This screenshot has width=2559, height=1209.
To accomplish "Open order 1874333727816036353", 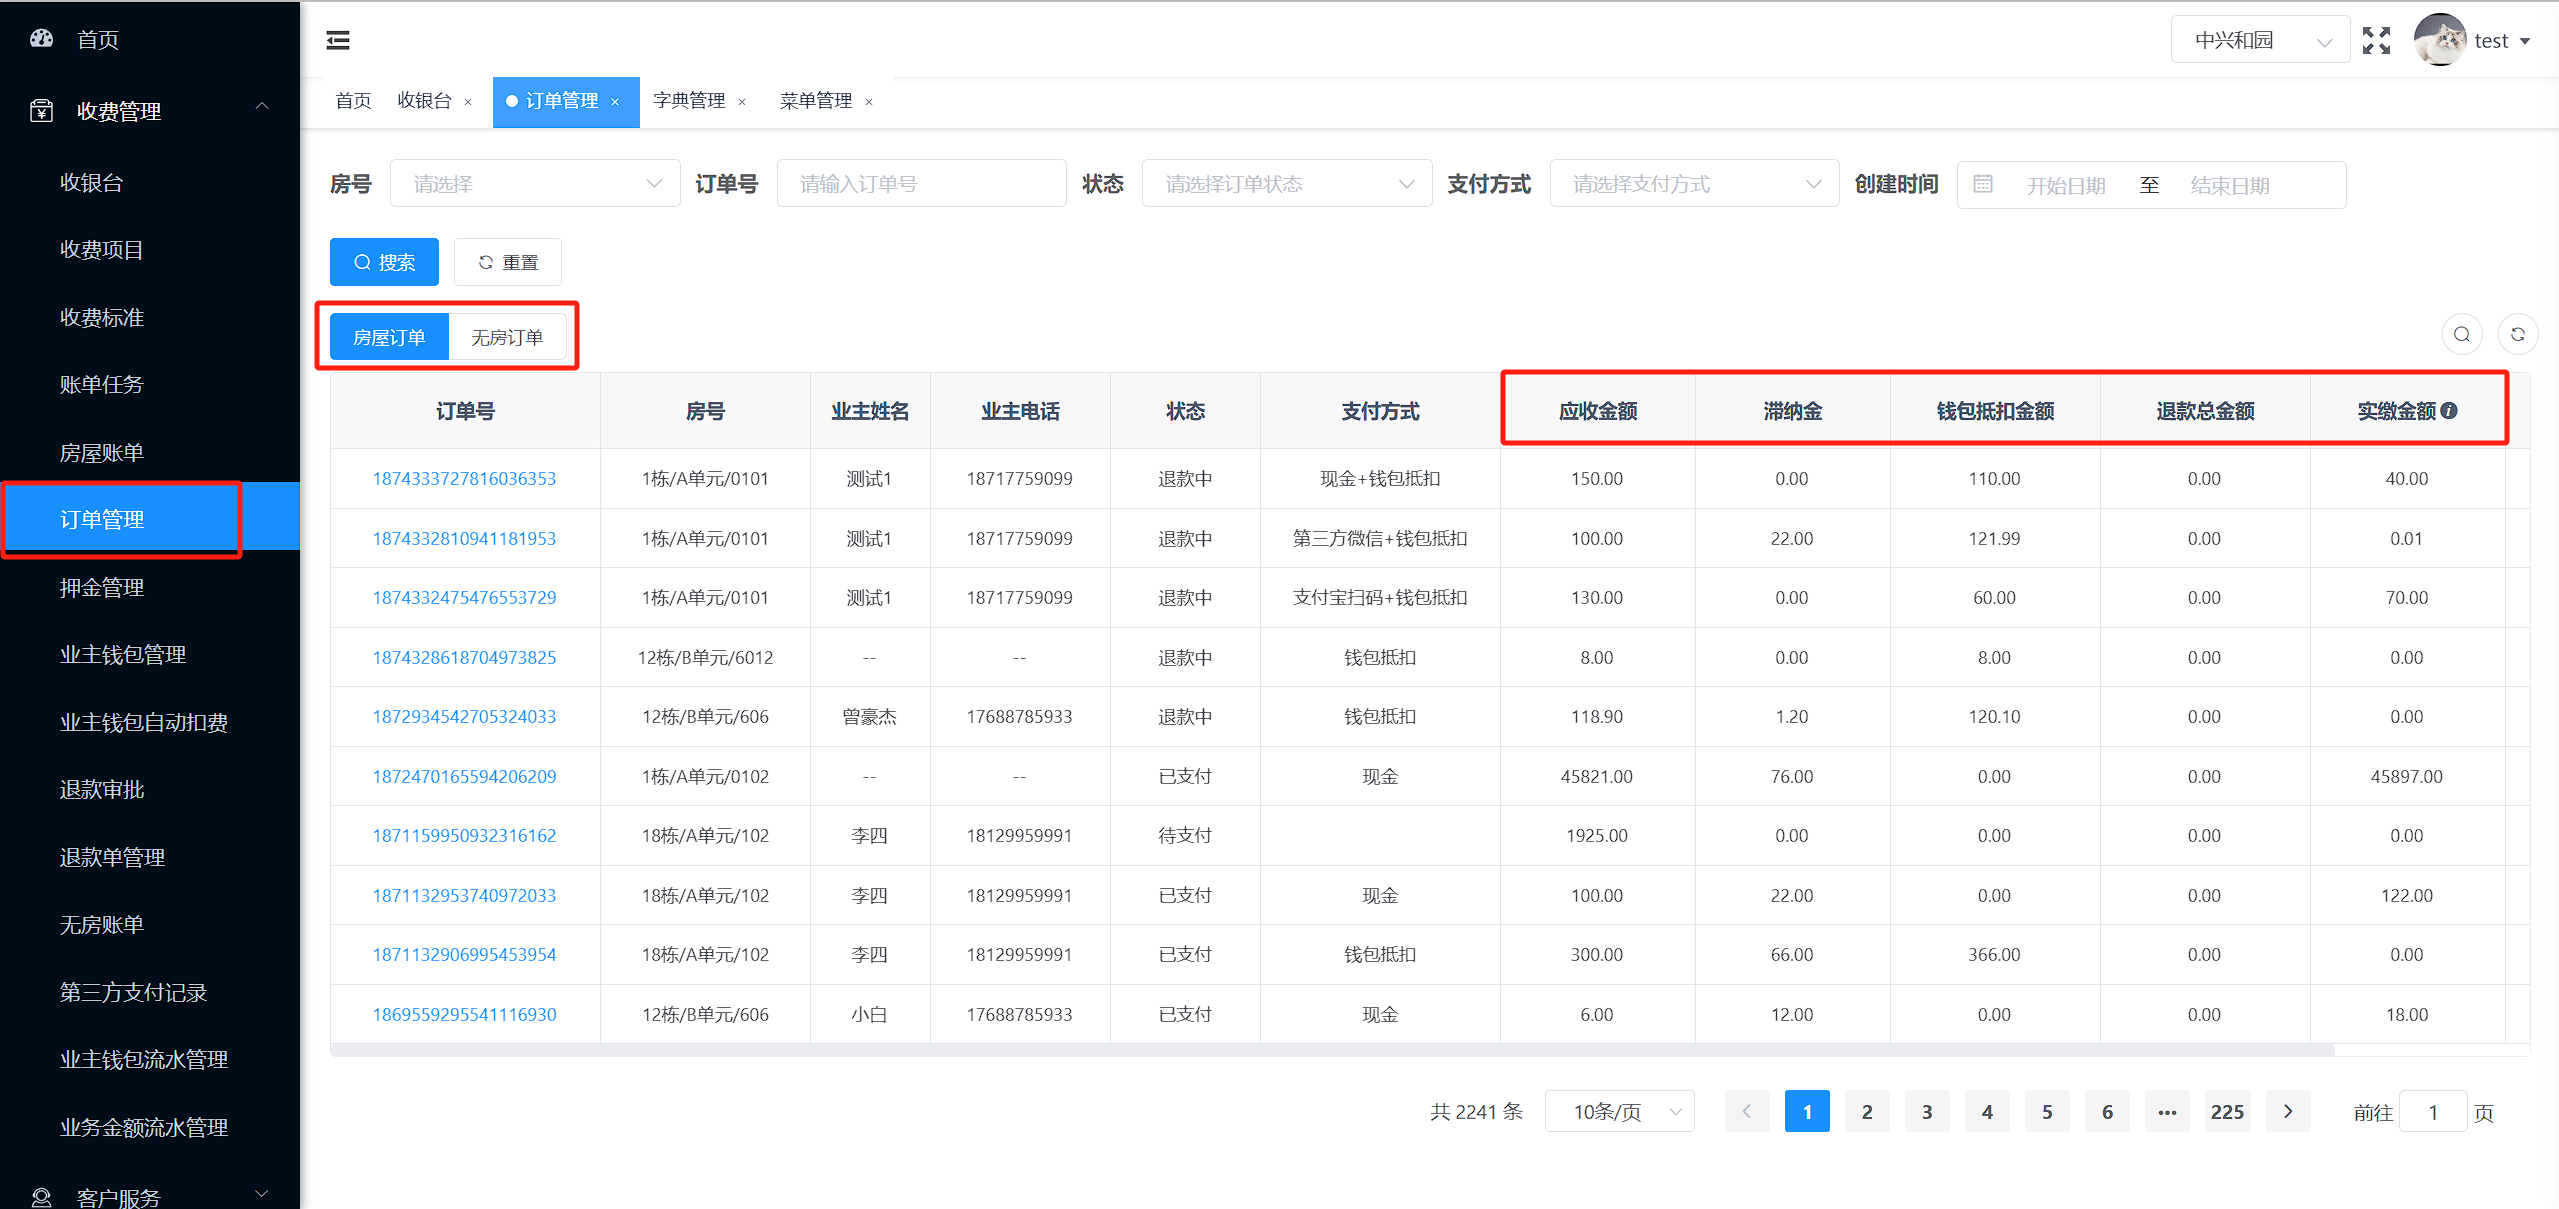I will (x=464, y=479).
